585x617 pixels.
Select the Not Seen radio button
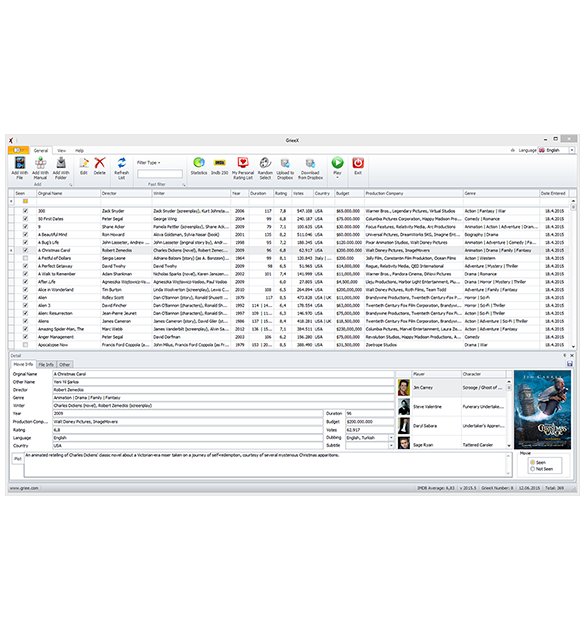click(532, 469)
